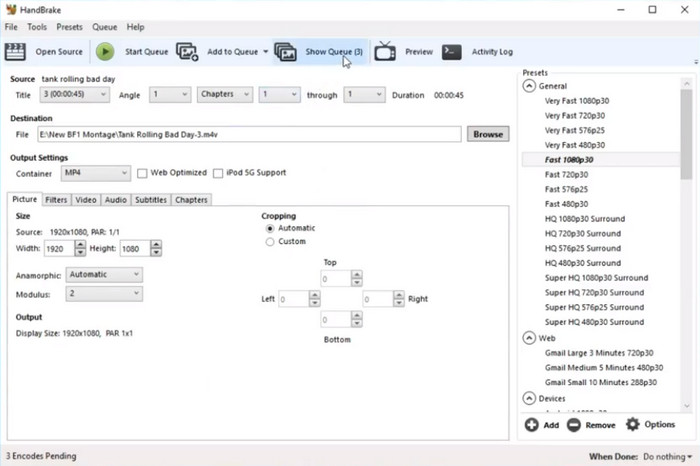Viewport: 700px width, 466px height.
Task: Click the Open Source label
Action: (59, 52)
